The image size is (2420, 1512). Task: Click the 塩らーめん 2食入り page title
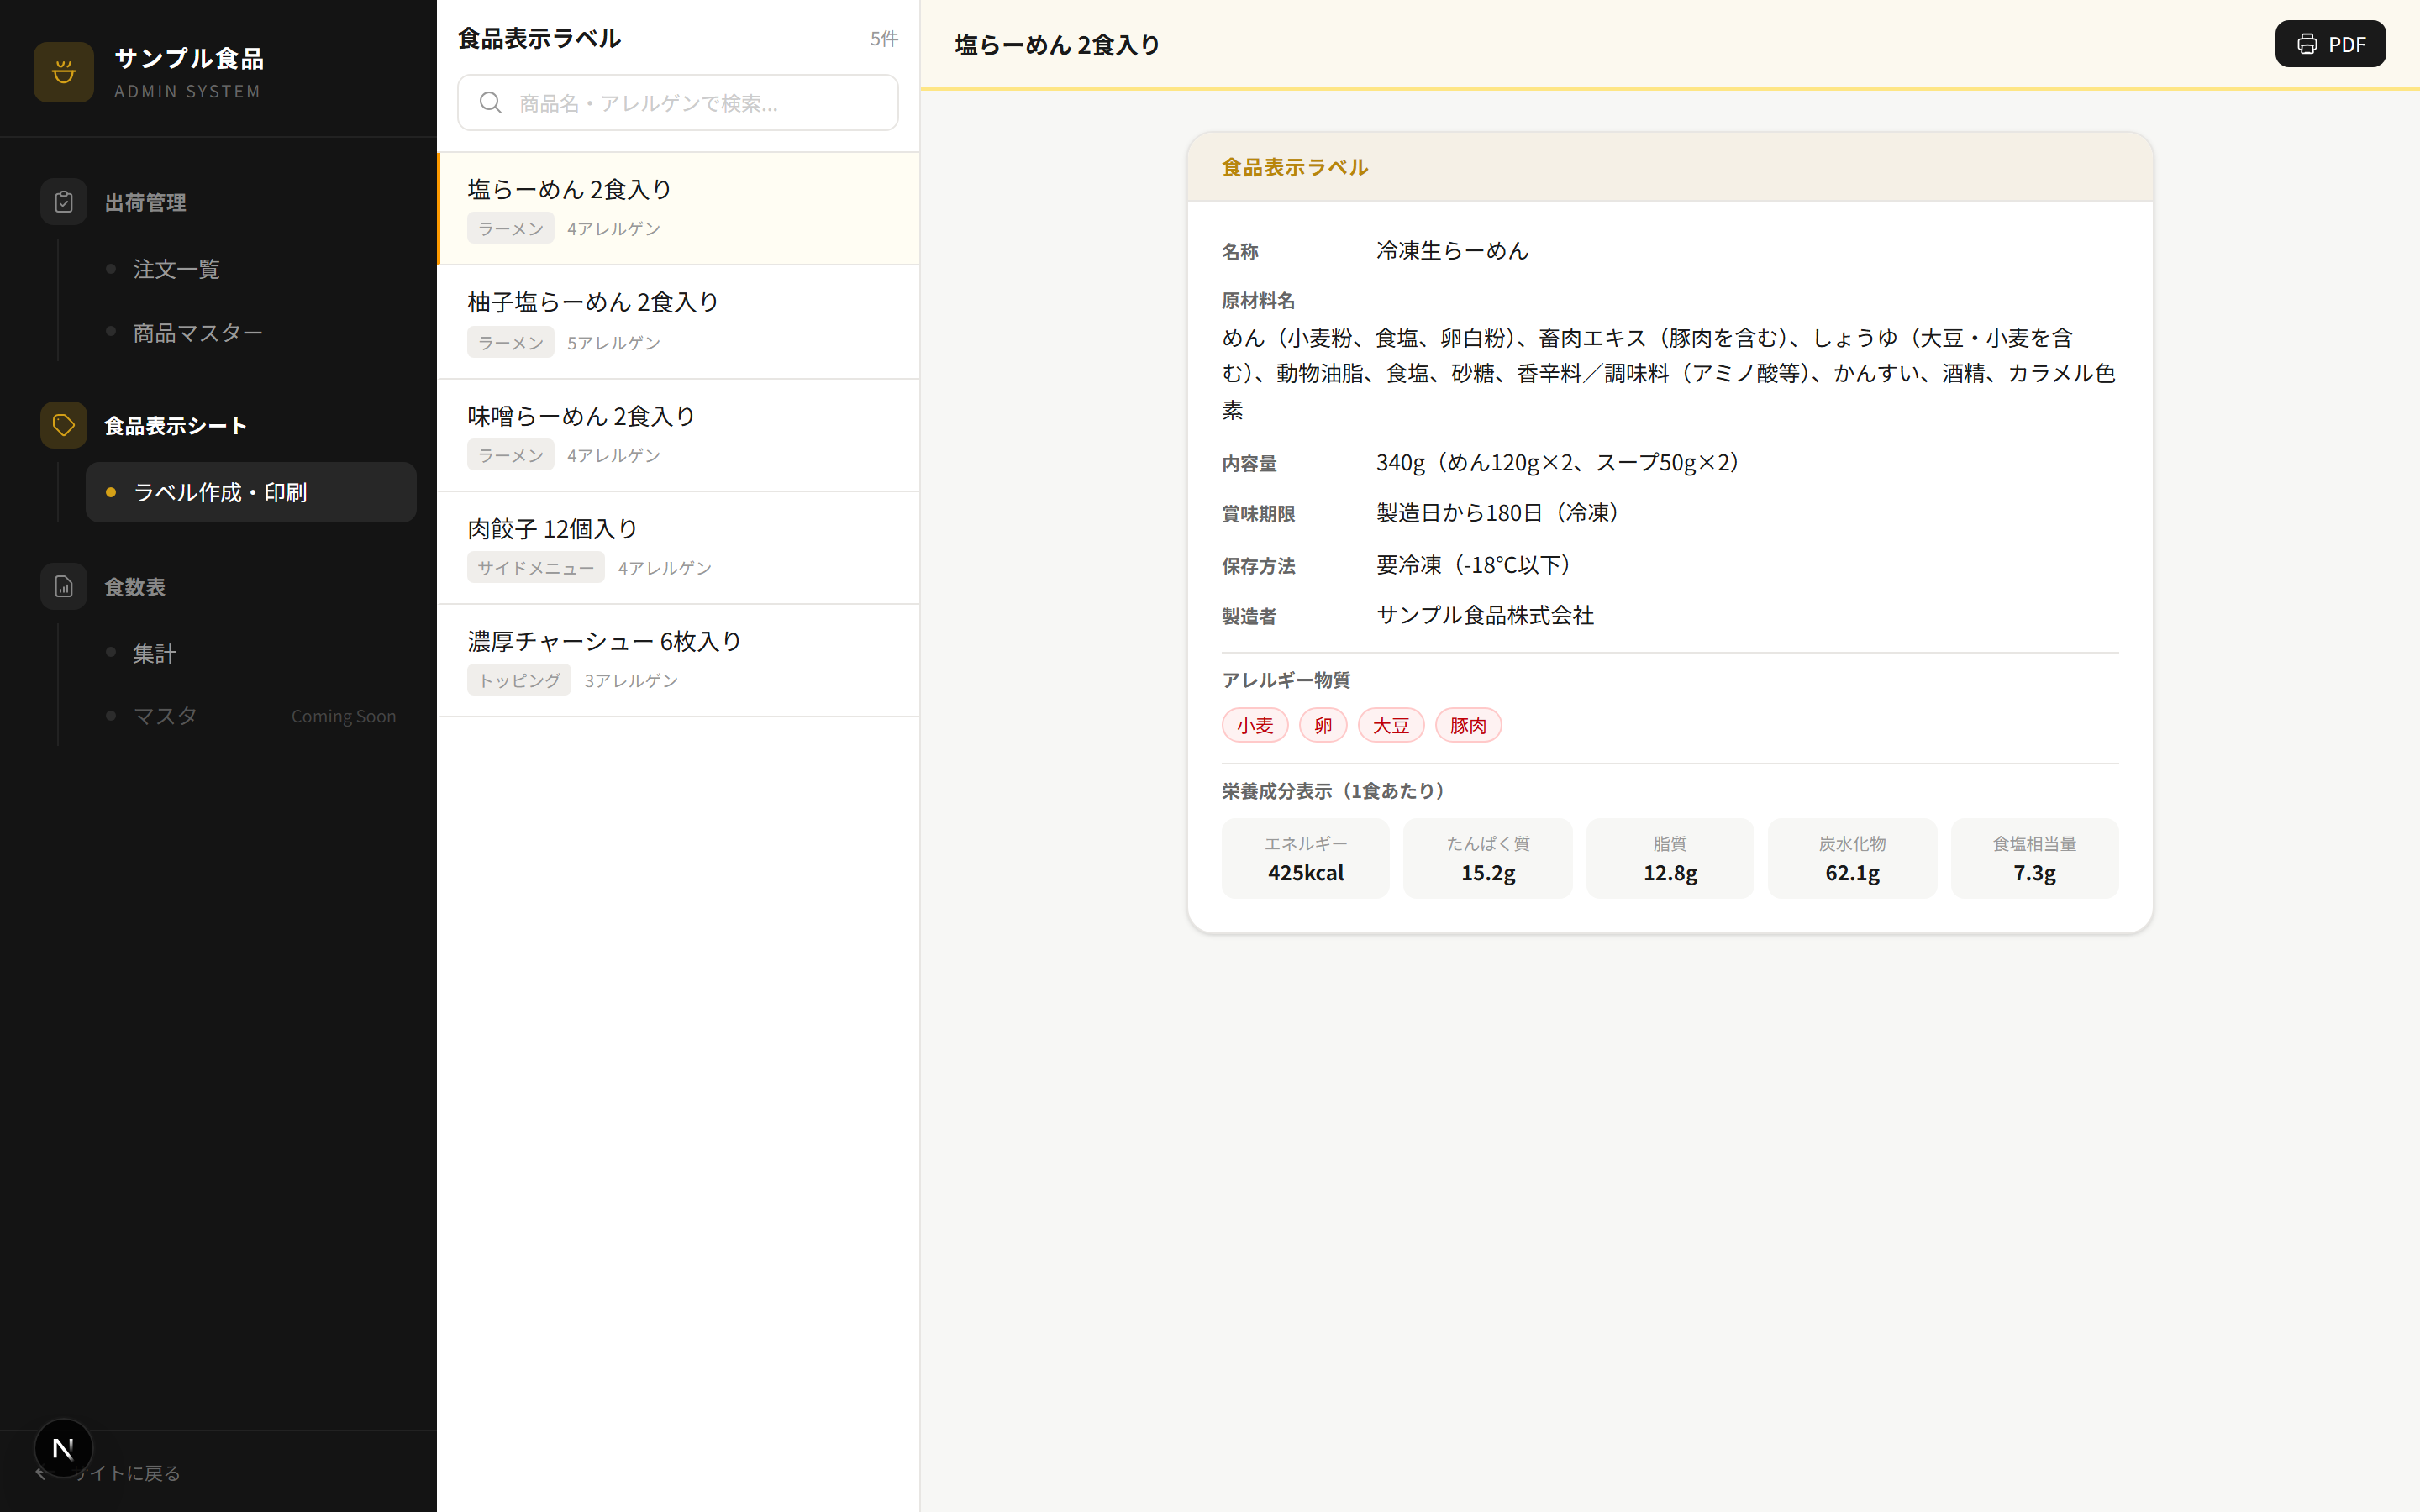coord(1057,44)
